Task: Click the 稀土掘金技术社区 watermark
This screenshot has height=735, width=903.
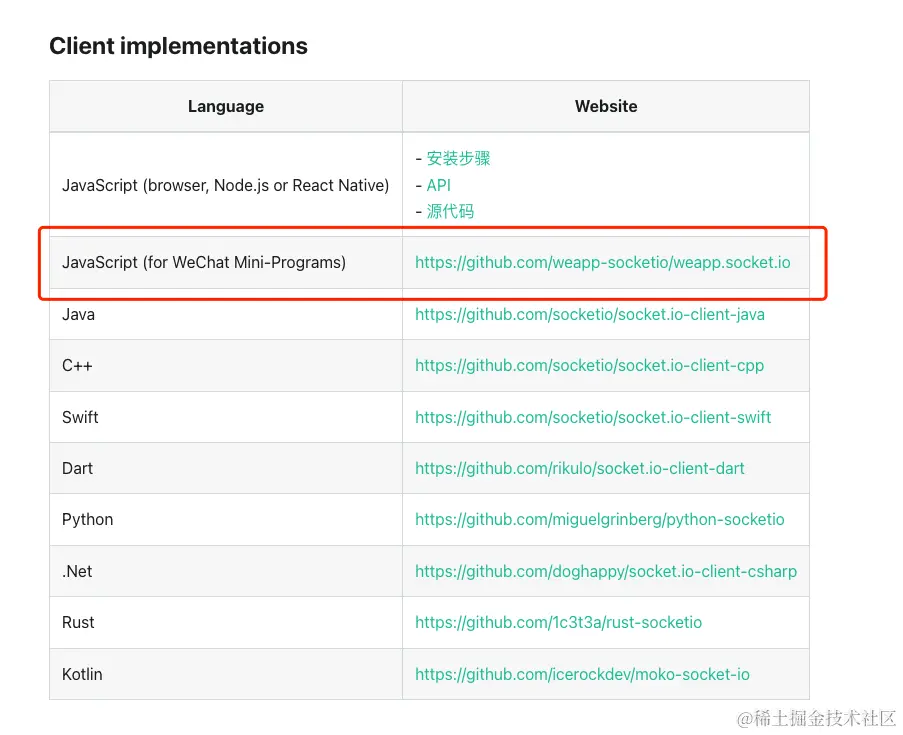Action: 816,718
